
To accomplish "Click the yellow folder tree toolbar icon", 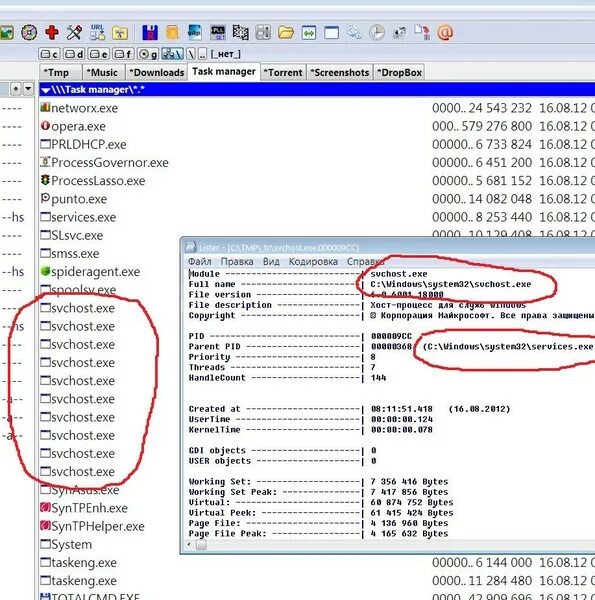I will coord(120,33).
